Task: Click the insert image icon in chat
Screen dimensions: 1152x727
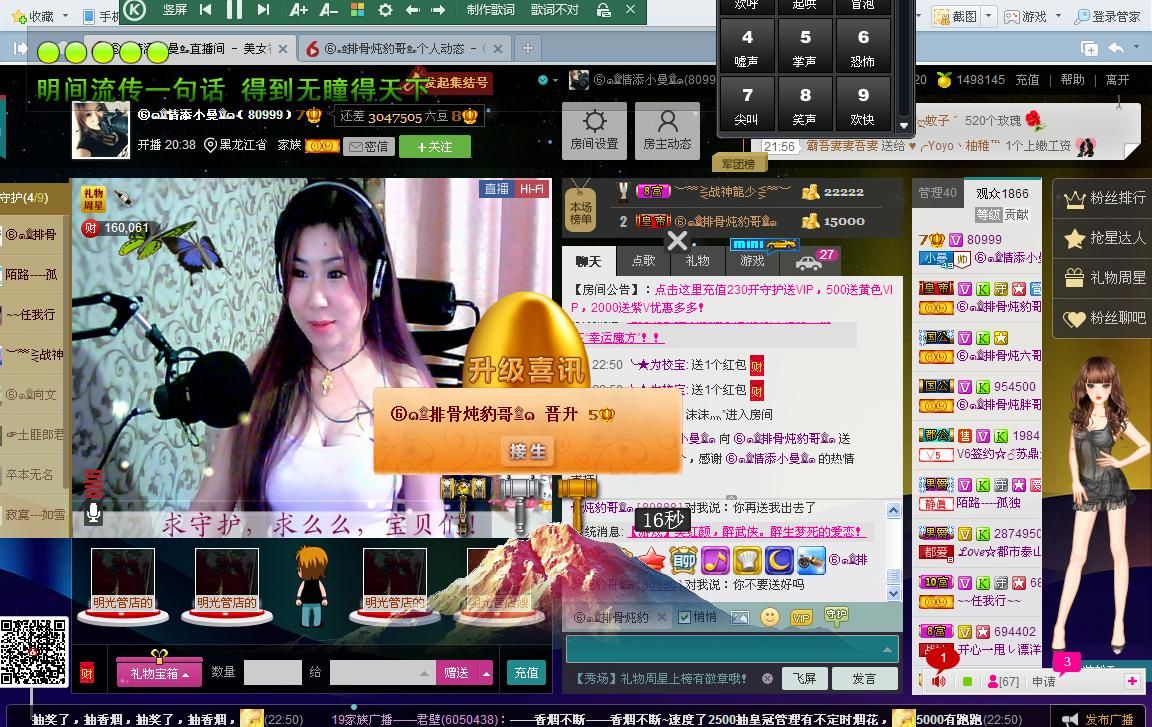Action: click(740, 617)
